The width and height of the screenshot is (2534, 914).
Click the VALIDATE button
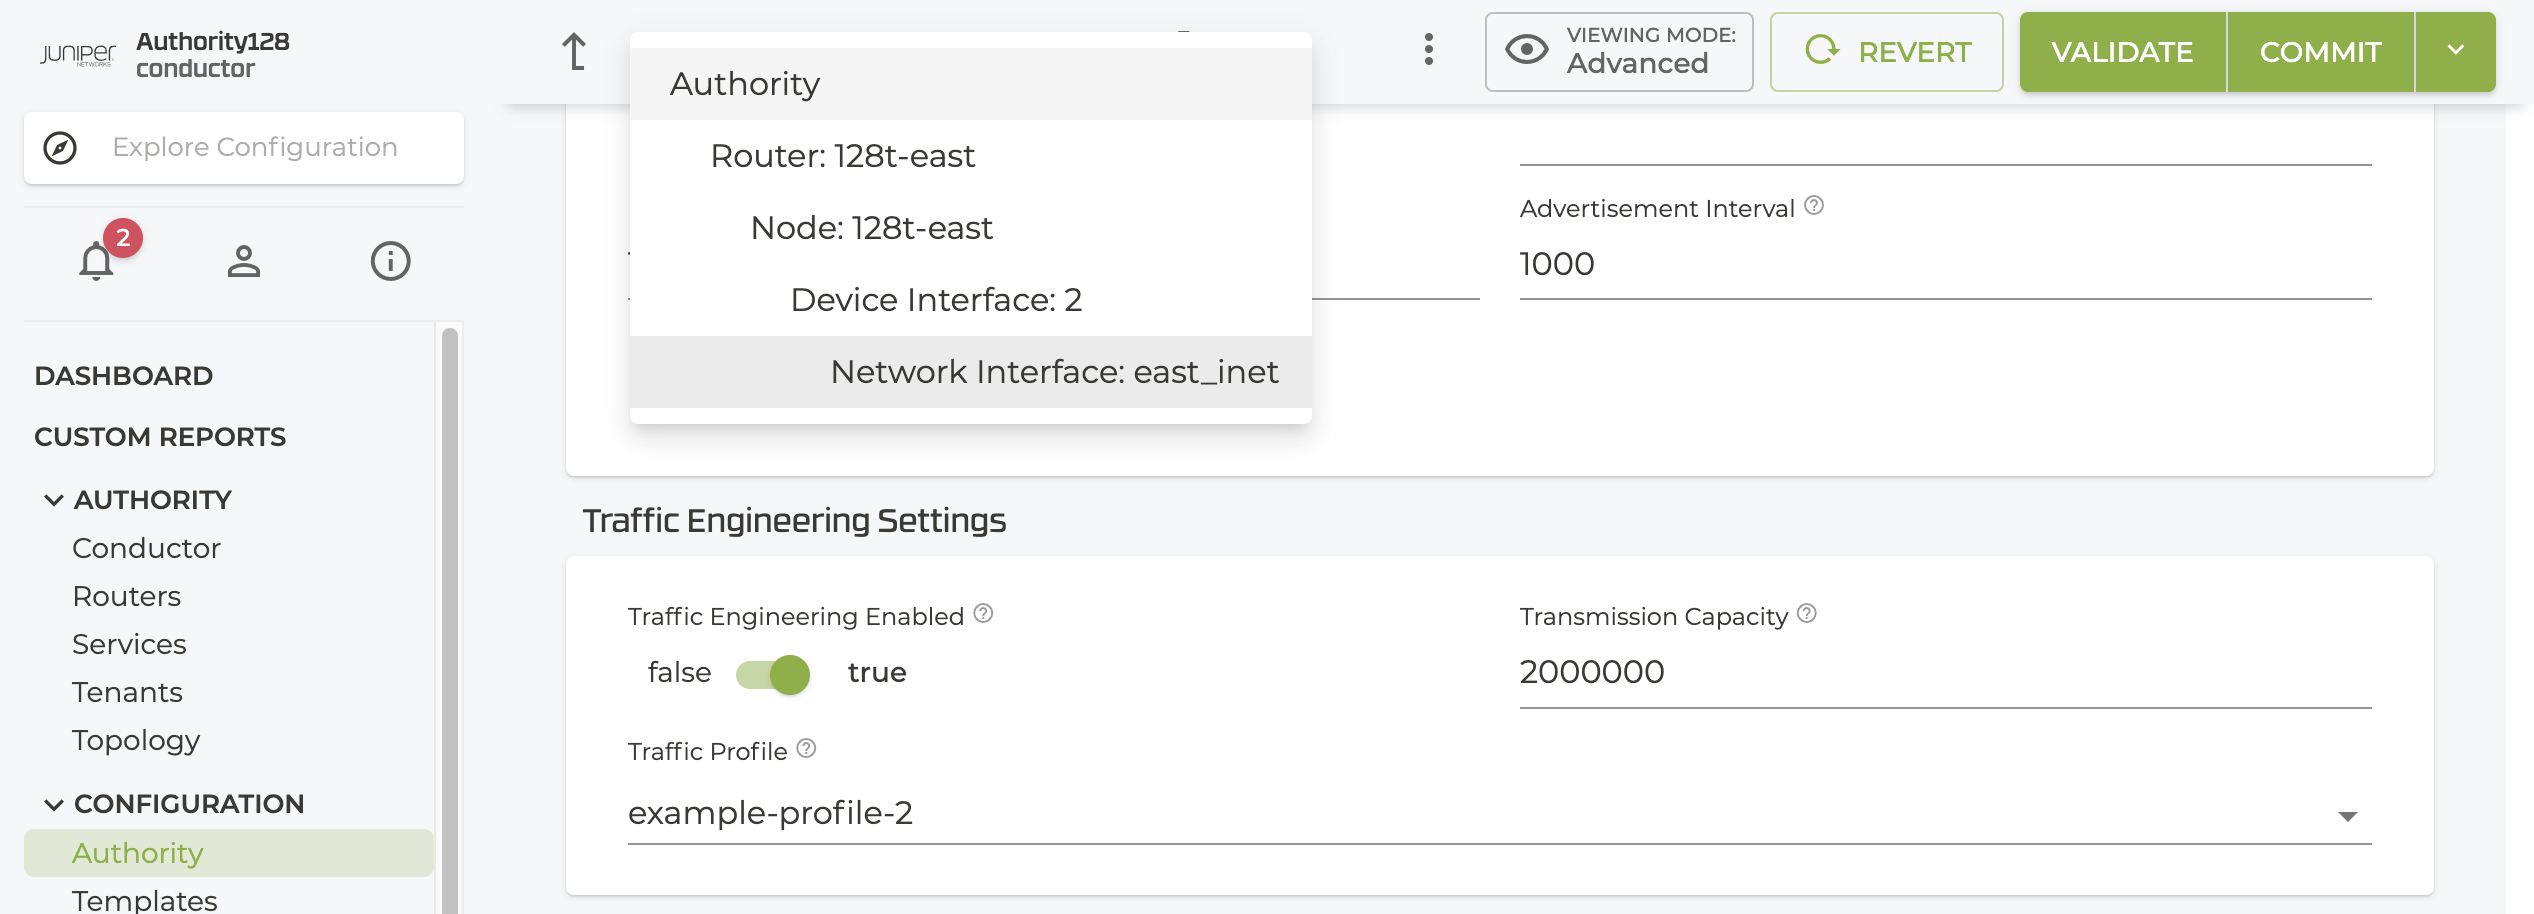(x=2122, y=52)
